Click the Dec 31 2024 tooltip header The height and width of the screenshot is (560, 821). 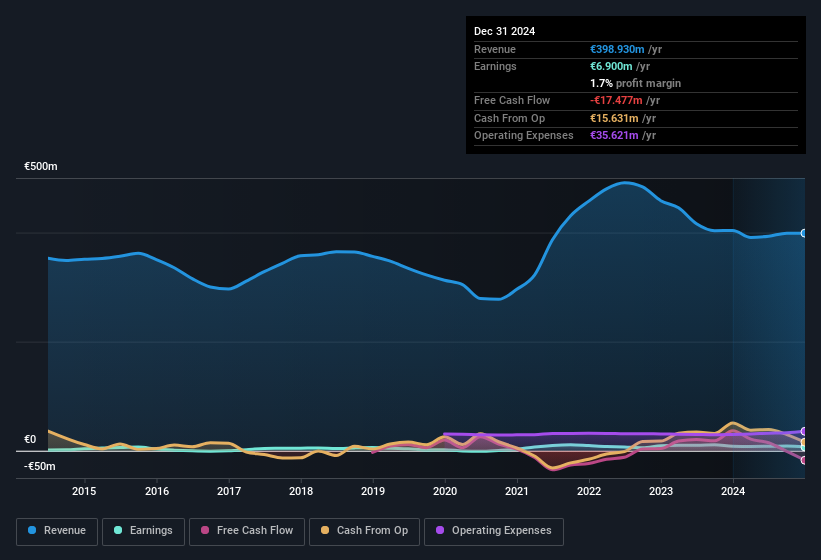click(x=505, y=31)
